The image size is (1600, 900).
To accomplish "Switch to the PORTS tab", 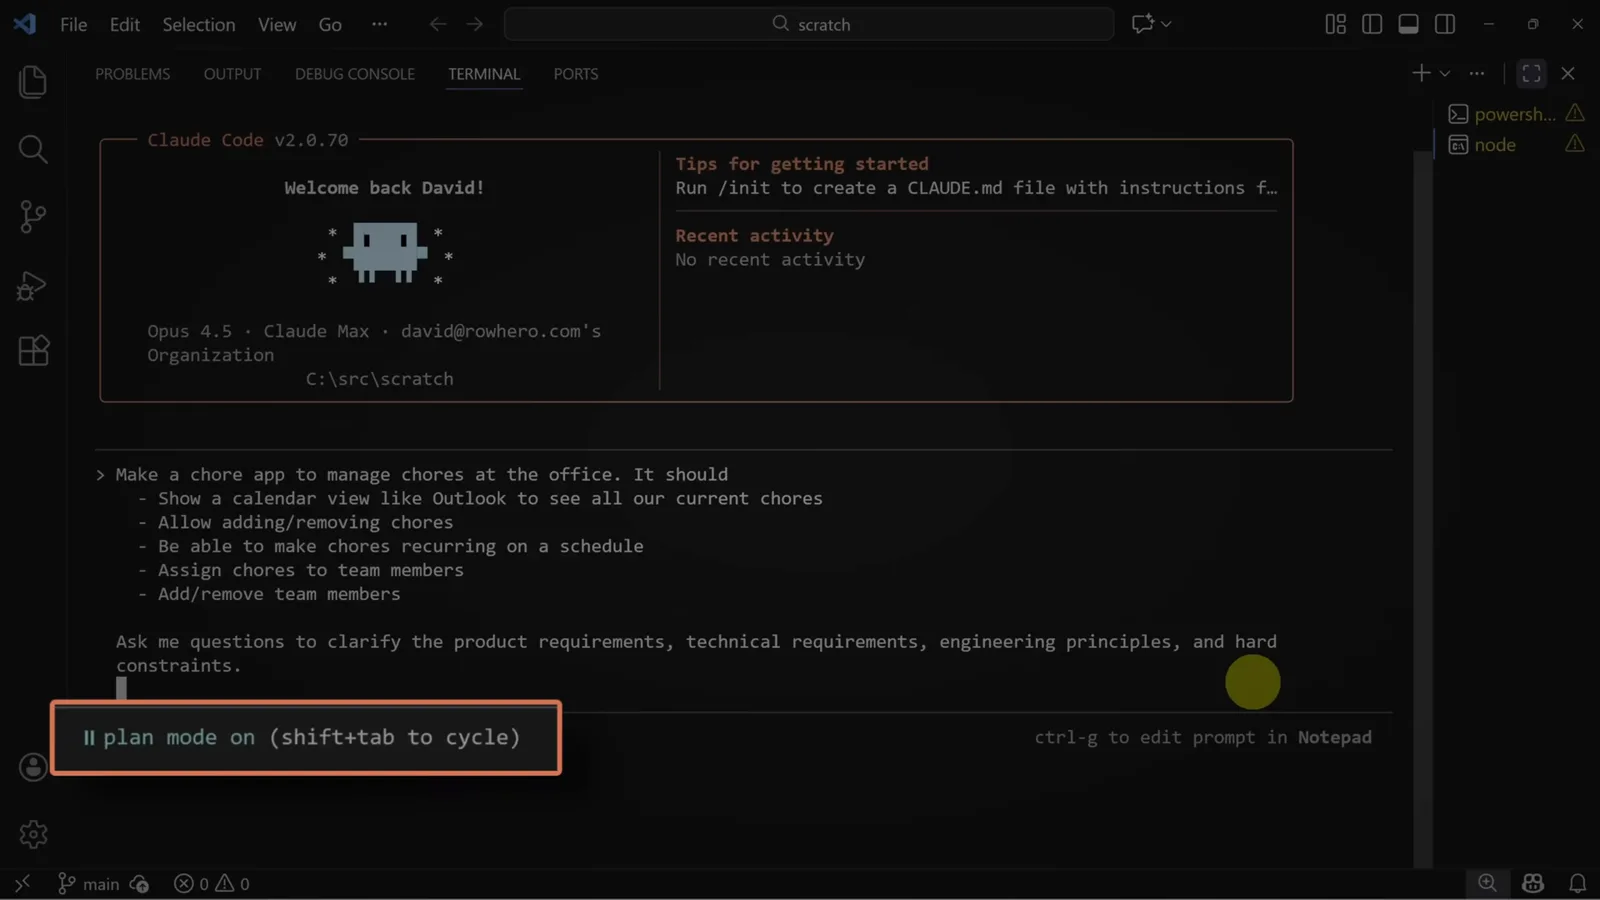I will [x=576, y=74].
